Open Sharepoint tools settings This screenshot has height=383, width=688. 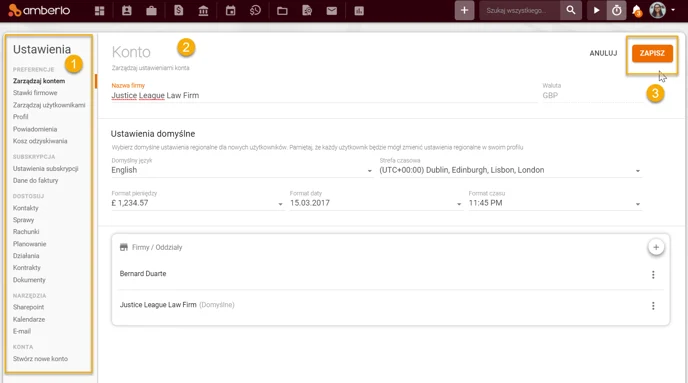[29, 307]
